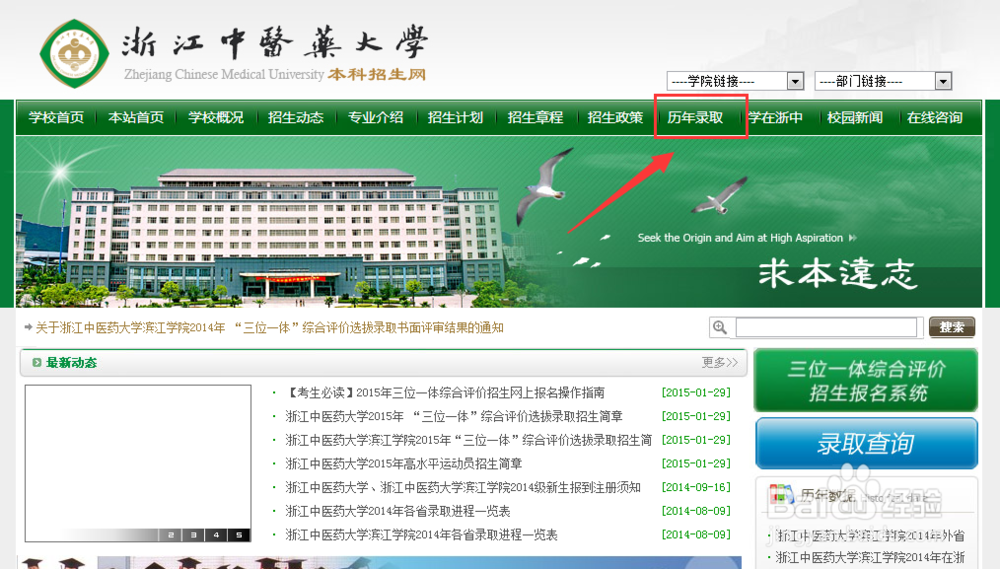This screenshot has height=569, width=1000.
Task: Open 【考生必读】2015年网上报名操作指南 article
Action: 445,393
